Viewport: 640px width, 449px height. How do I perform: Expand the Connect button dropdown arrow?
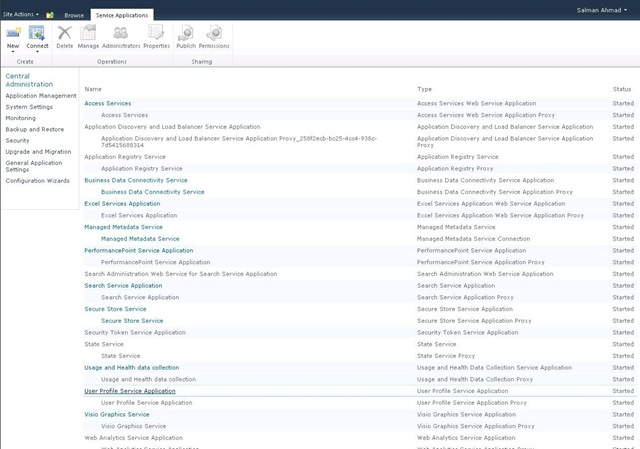tap(37, 51)
